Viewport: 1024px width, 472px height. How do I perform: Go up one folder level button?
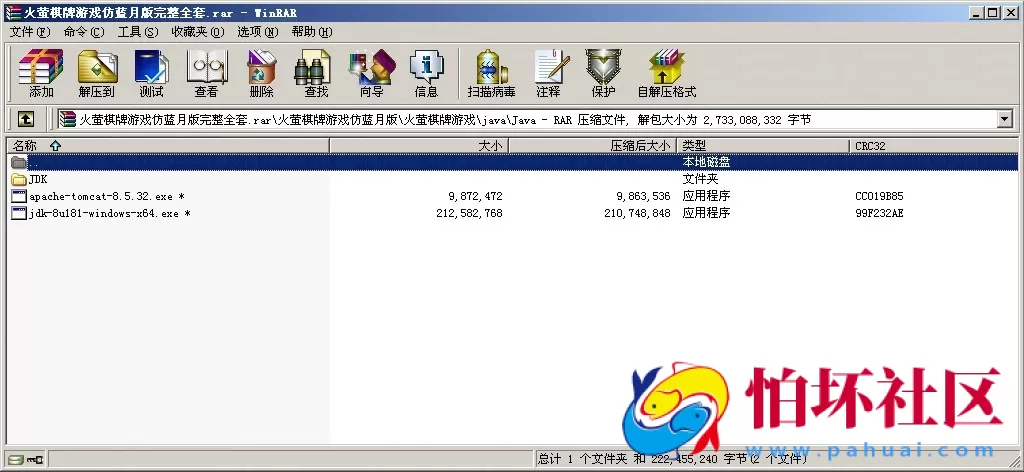(x=26, y=120)
